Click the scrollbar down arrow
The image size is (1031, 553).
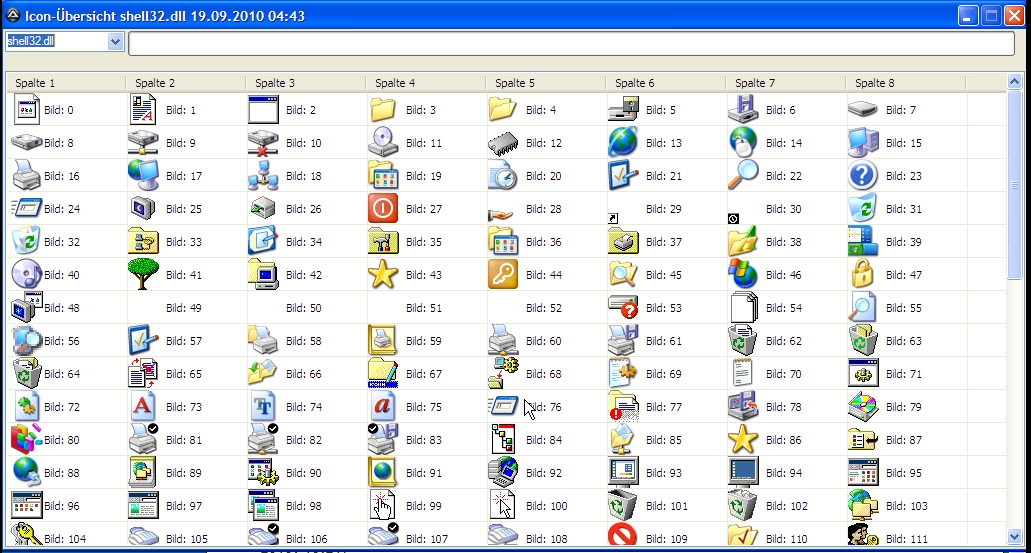(x=1015, y=538)
